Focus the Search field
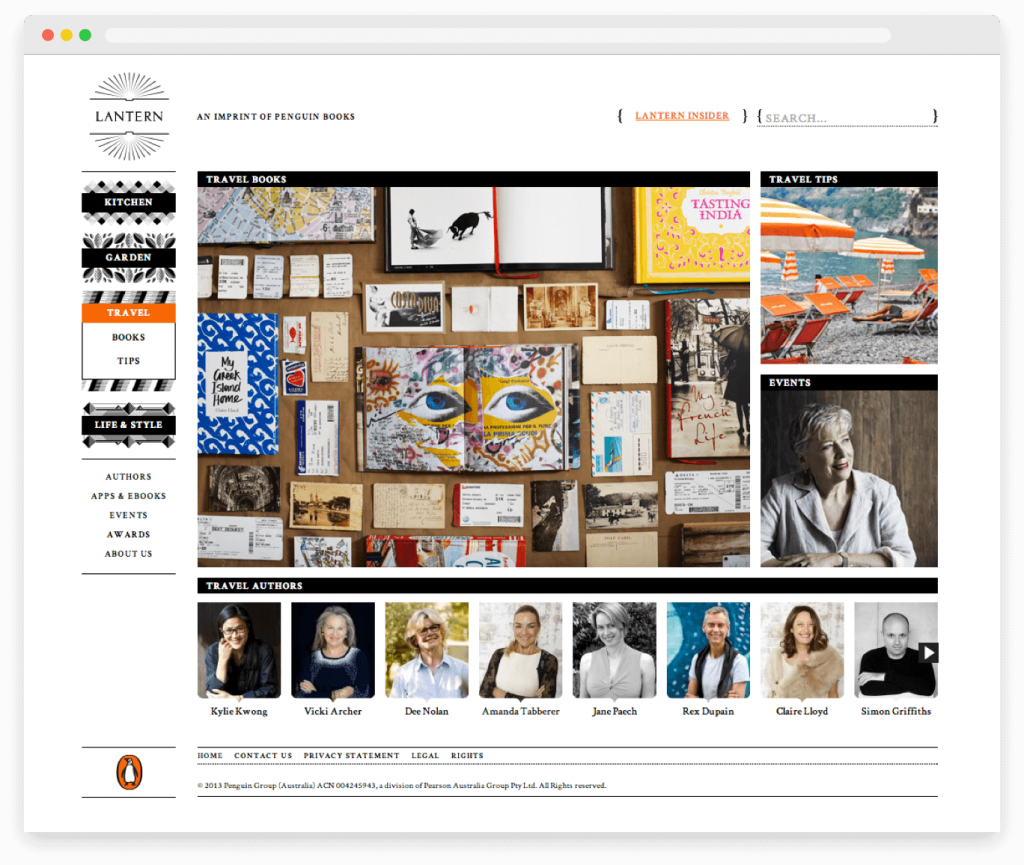The width and height of the screenshot is (1024, 865). click(x=847, y=118)
